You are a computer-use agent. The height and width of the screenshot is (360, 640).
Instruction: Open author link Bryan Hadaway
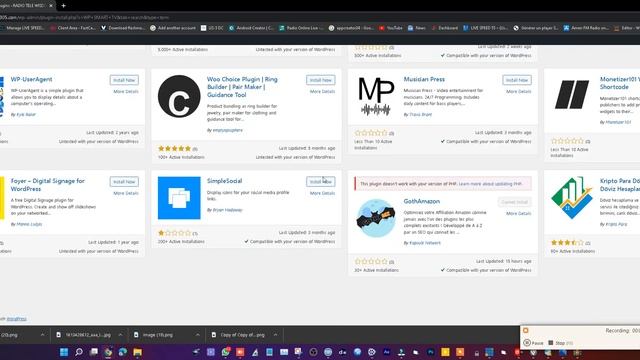coord(227,210)
